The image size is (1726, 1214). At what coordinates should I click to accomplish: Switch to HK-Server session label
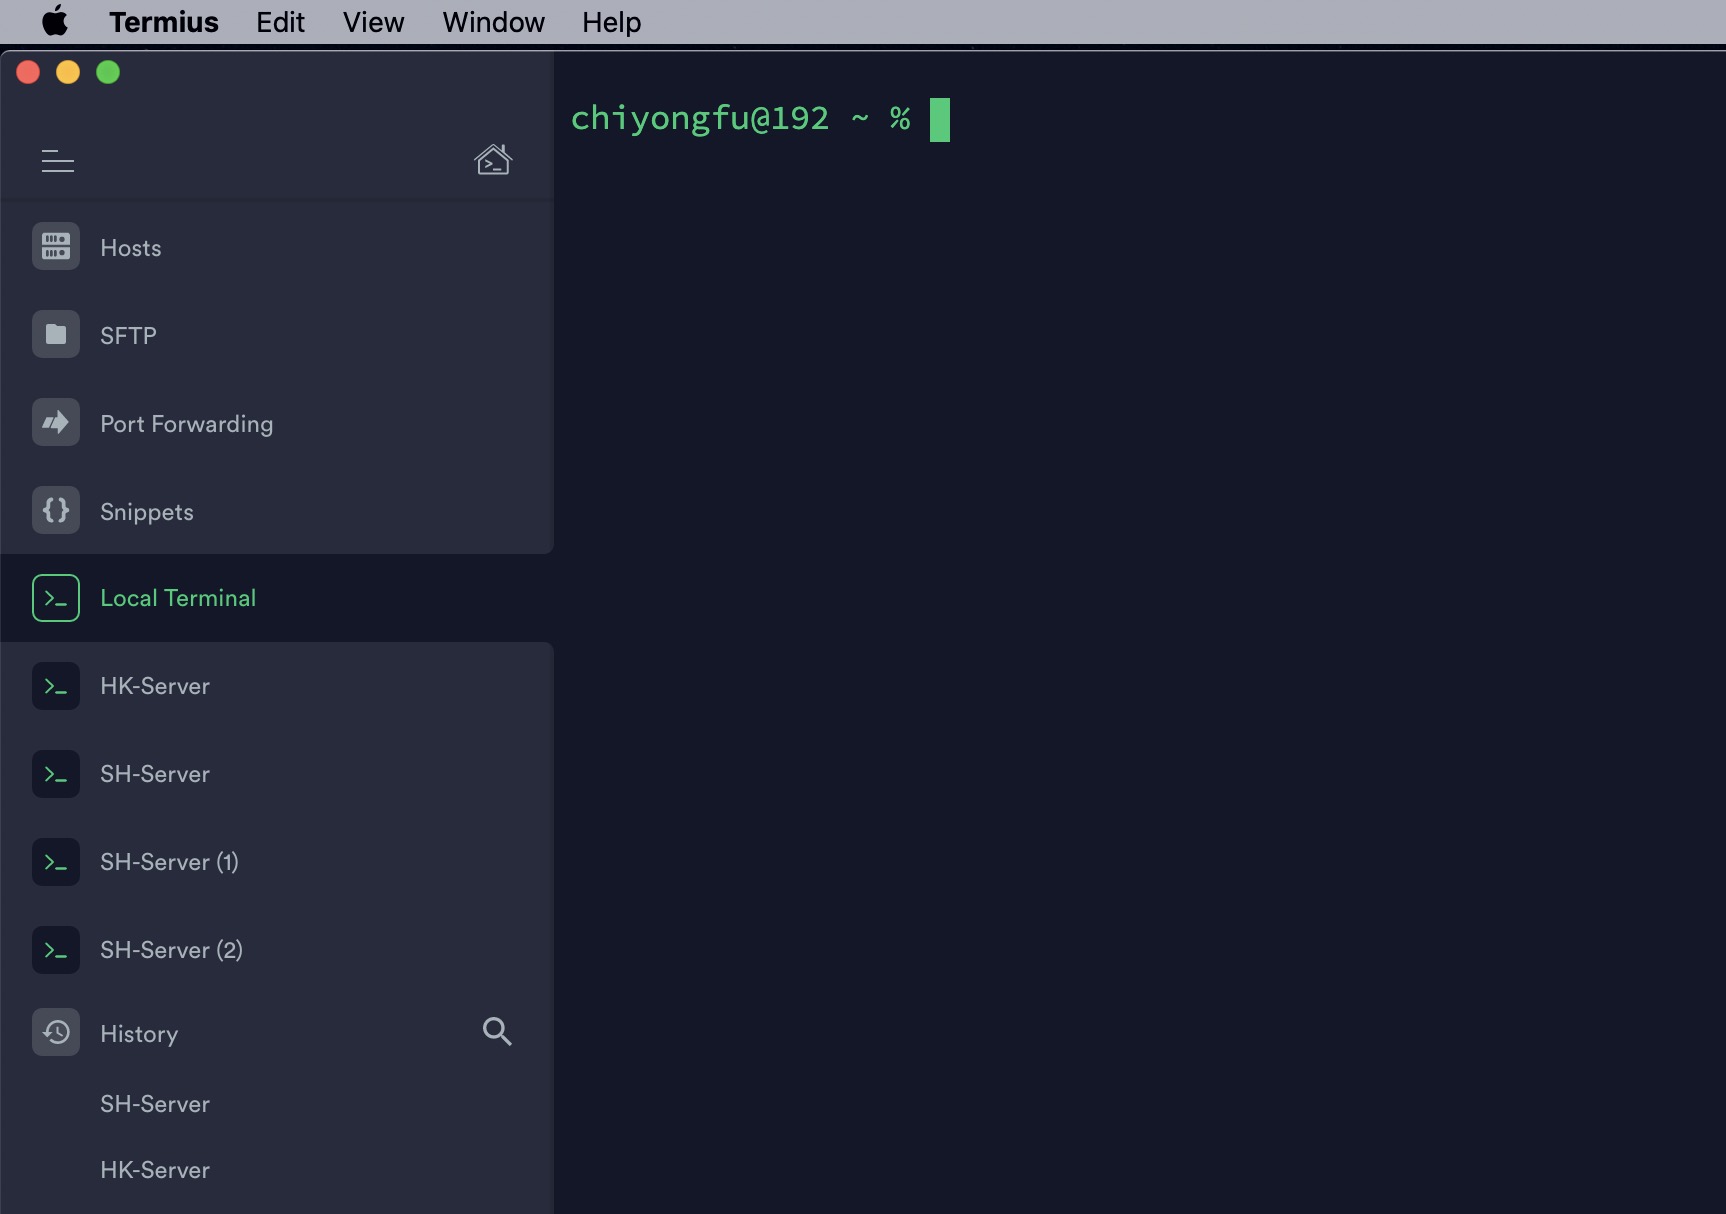(x=155, y=686)
